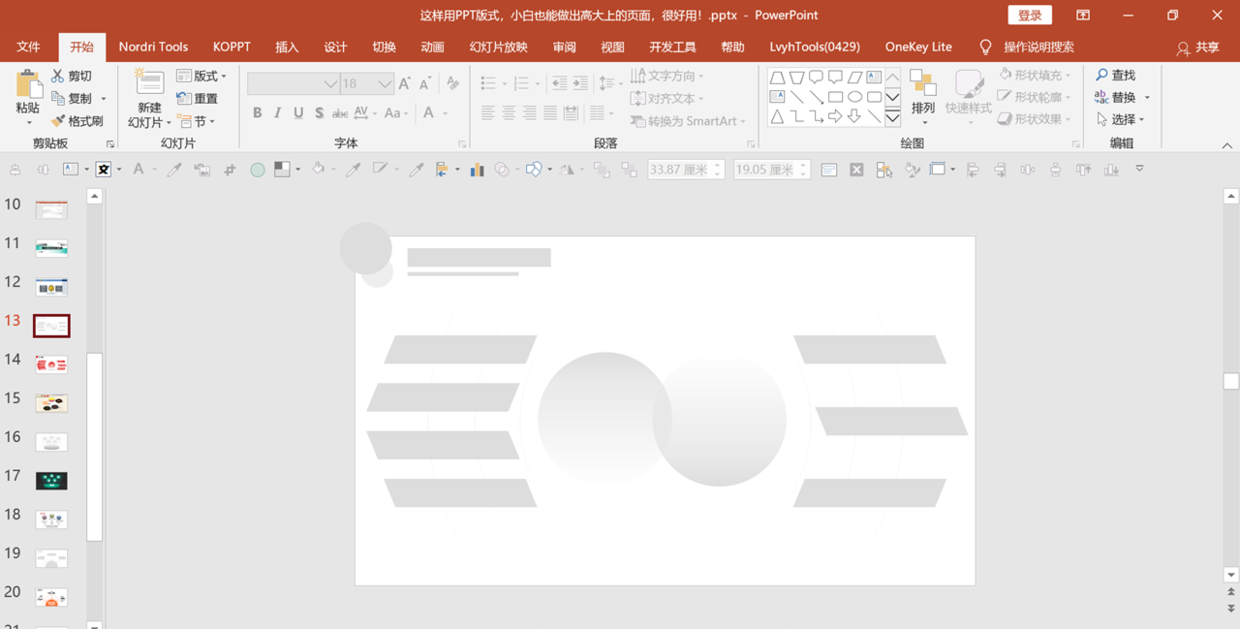This screenshot has width=1240, height=629.
Task: Click the X box icon in quick toolbar
Action: click(857, 170)
